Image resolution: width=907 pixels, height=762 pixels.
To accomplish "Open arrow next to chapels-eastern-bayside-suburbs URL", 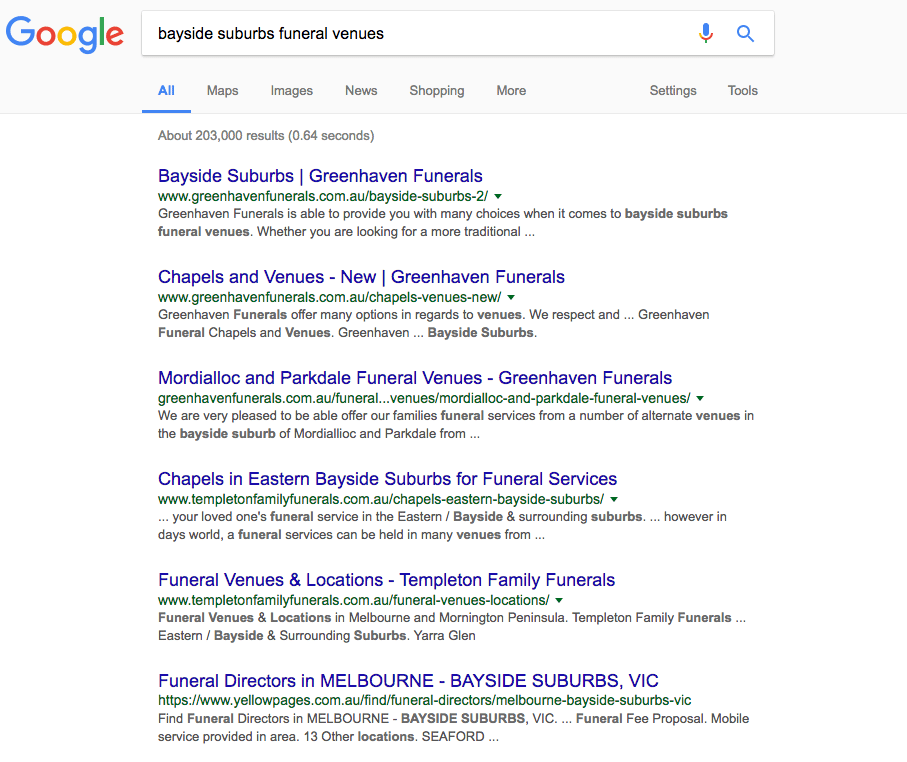I will 614,499.
